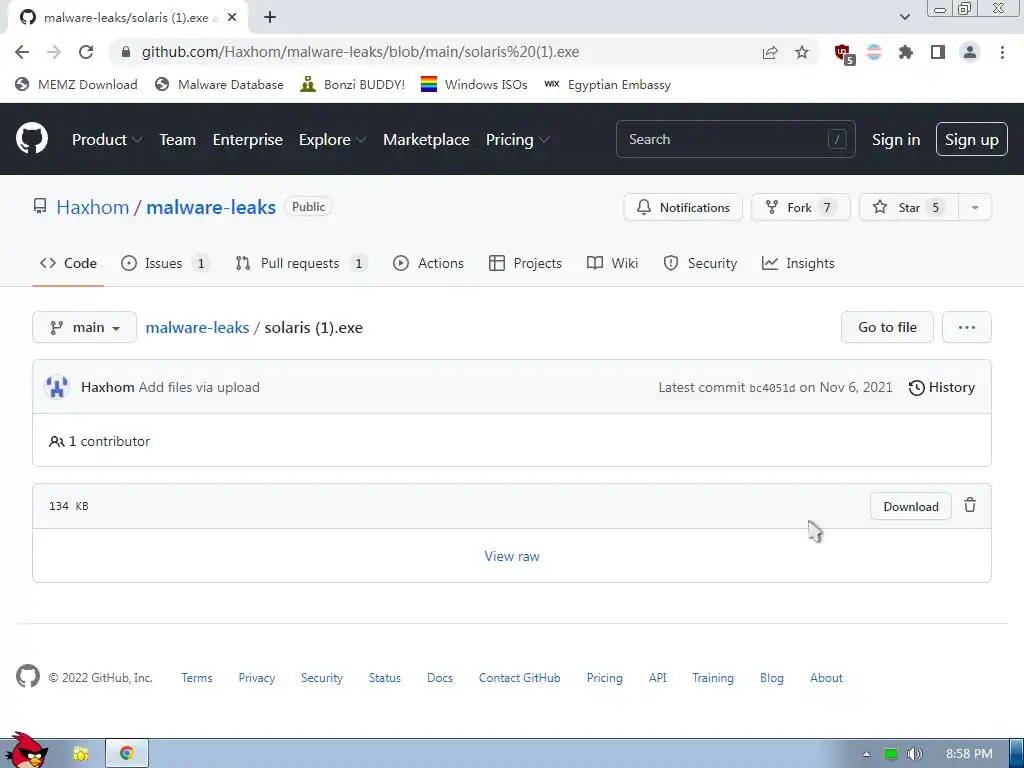Open the file History link

[942, 387]
